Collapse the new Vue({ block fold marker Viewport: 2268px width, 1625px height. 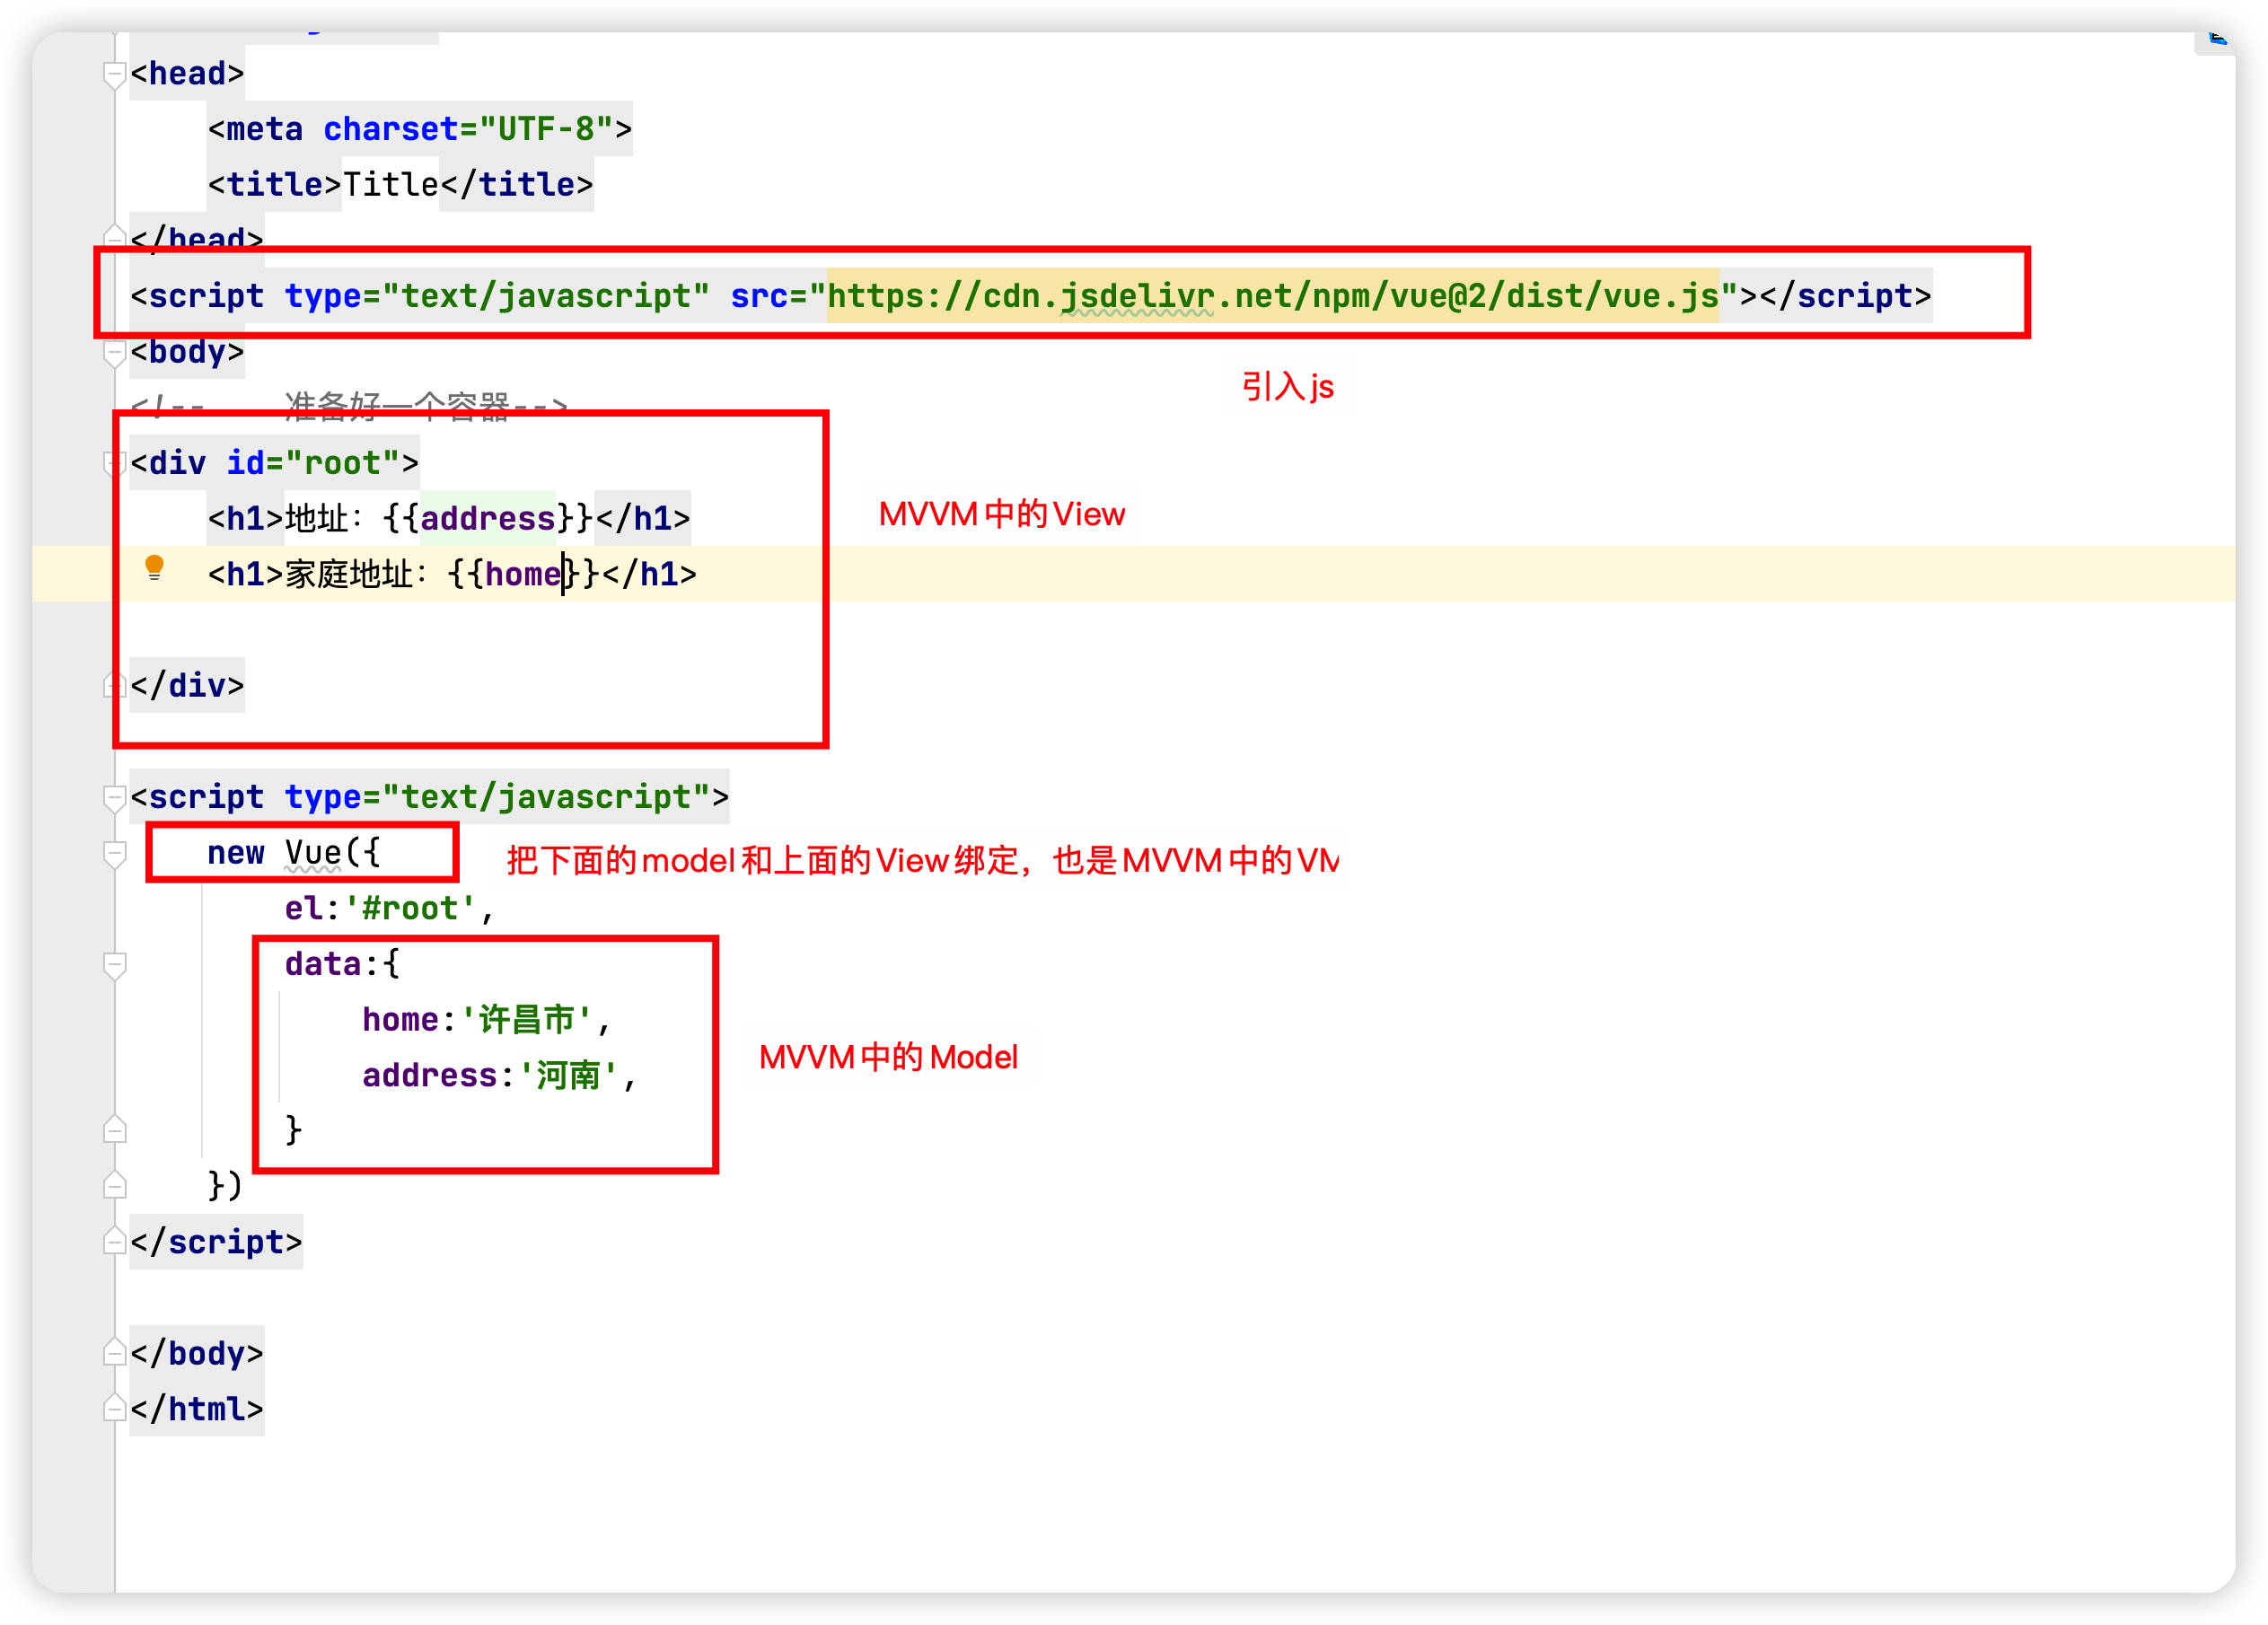115,854
